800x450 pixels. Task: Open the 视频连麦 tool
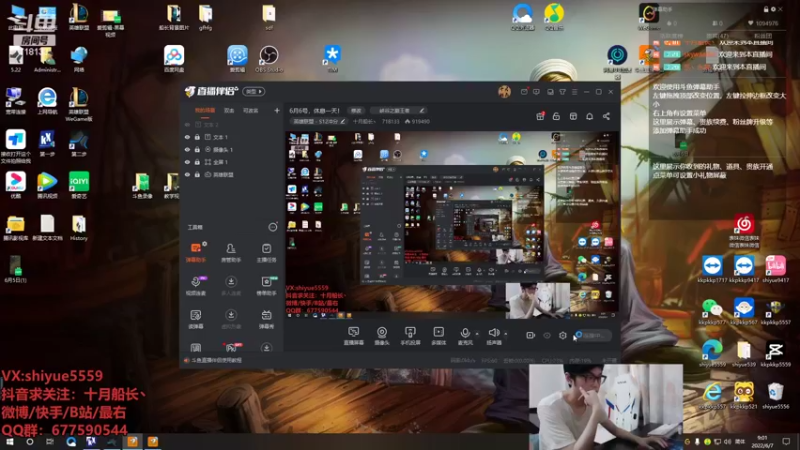coord(196,286)
